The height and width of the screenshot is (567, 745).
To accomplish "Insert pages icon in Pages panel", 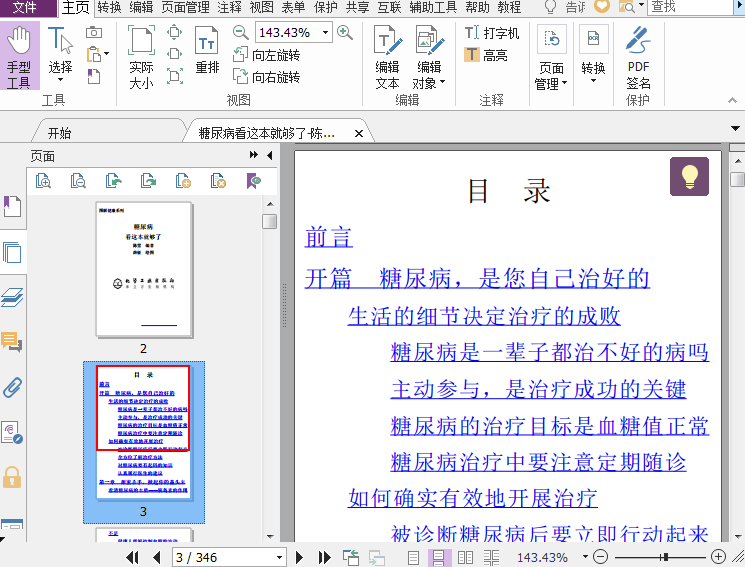I will pos(183,181).
